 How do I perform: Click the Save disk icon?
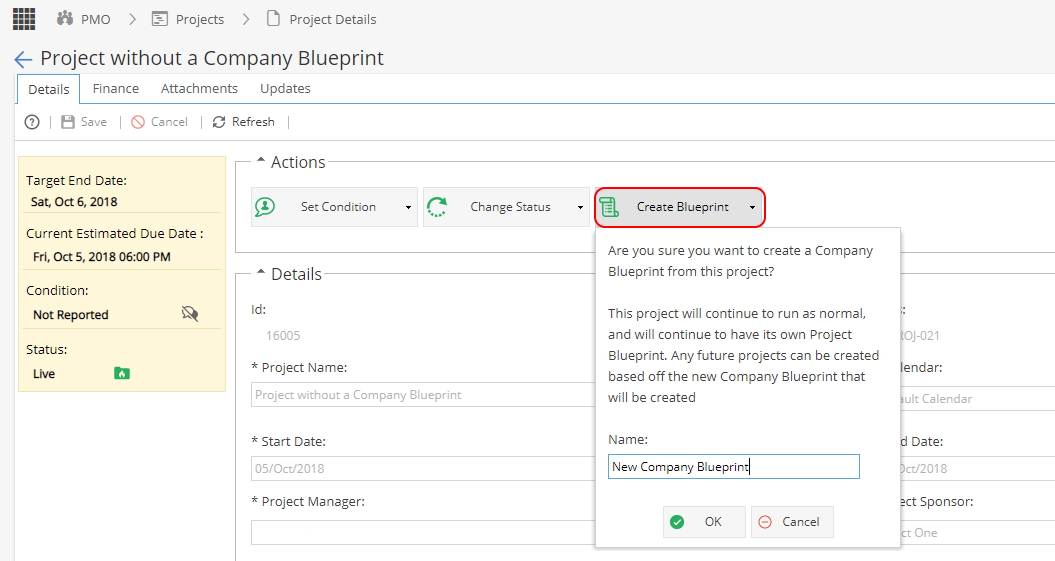coord(68,122)
